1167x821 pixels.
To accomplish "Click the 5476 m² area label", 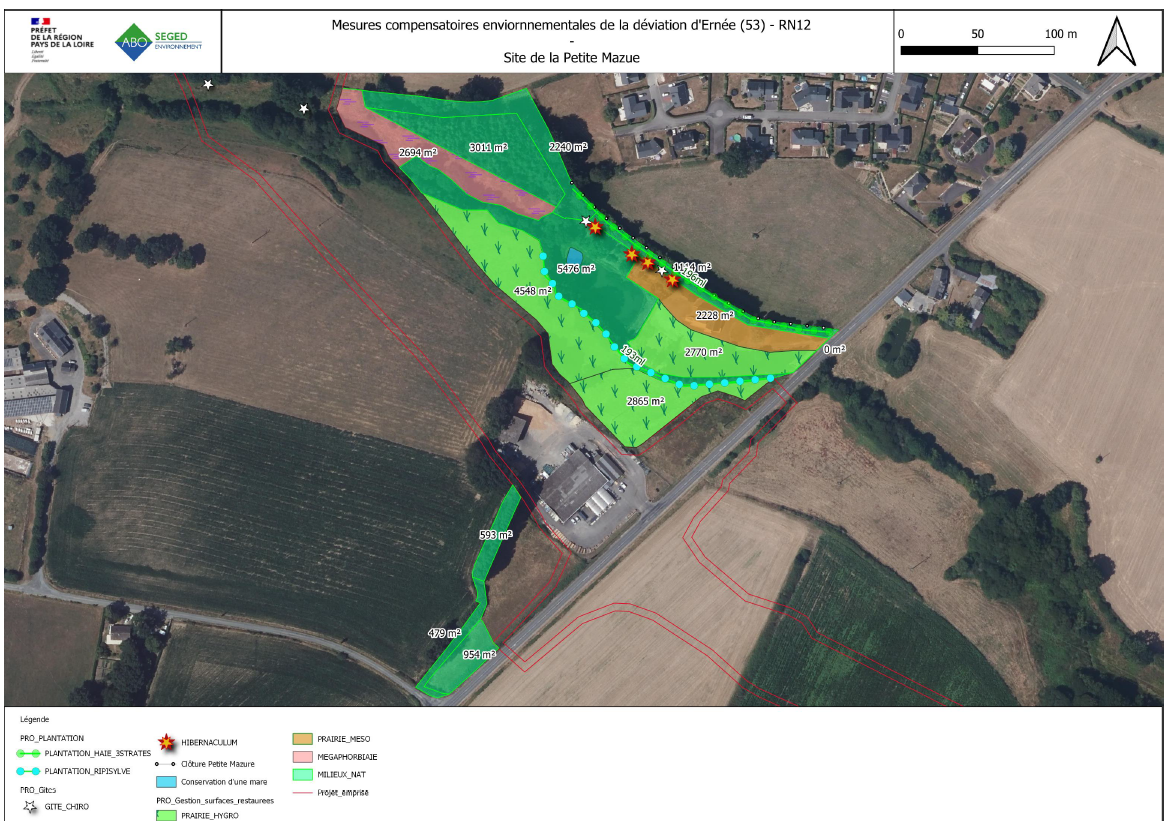I will (576, 269).
